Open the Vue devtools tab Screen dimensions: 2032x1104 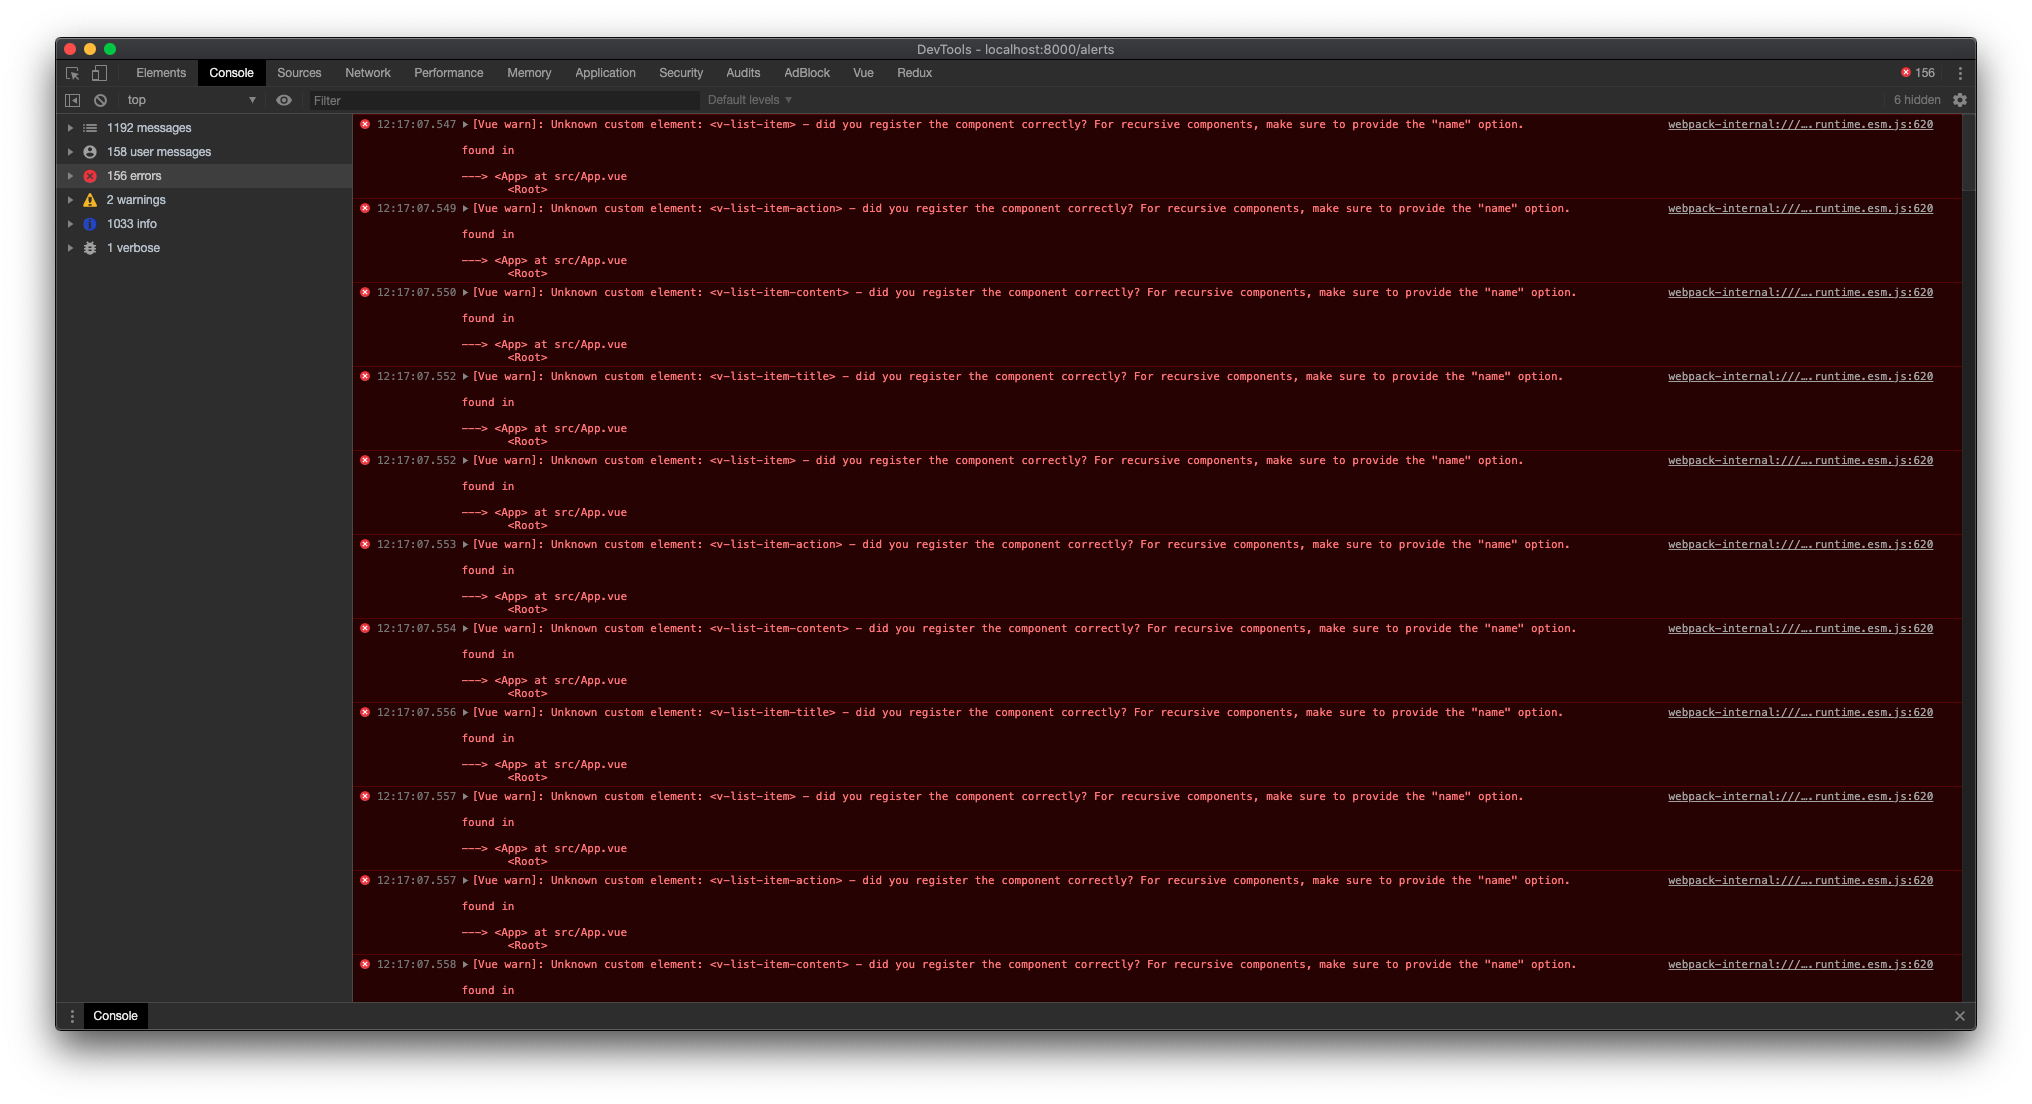[862, 72]
